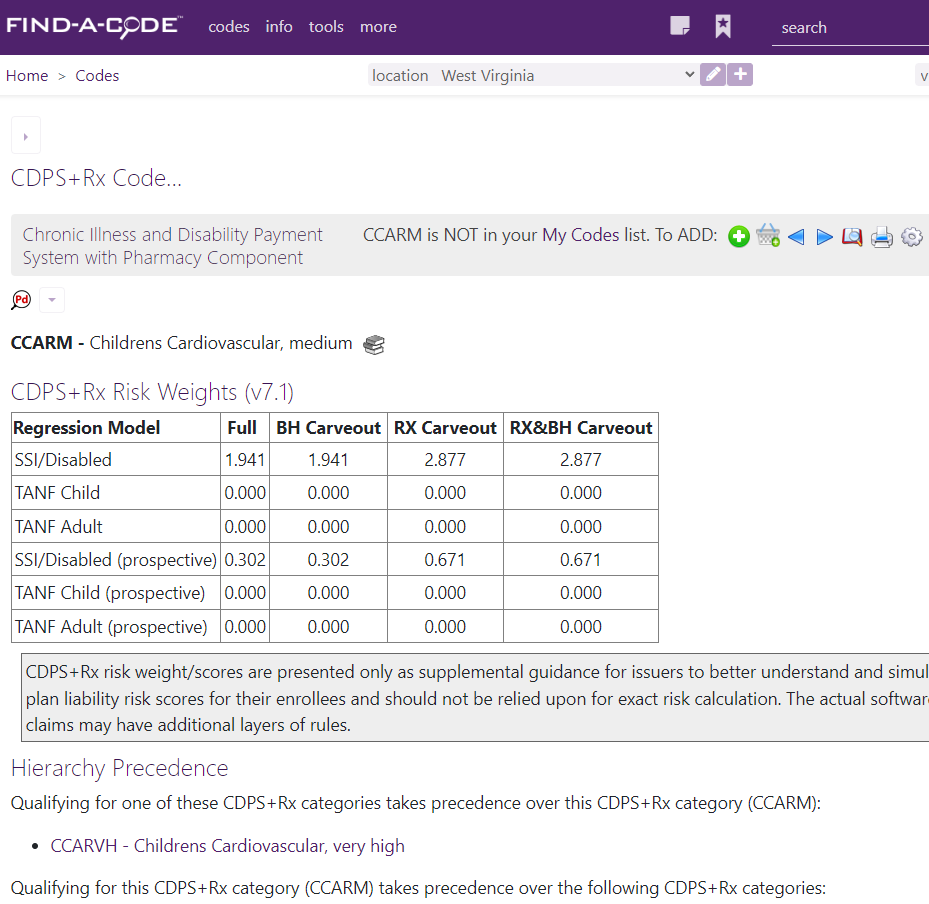This screenshot has height=904, width=929.
Task: Open the My Codes link
Action: tap(580, 235)
